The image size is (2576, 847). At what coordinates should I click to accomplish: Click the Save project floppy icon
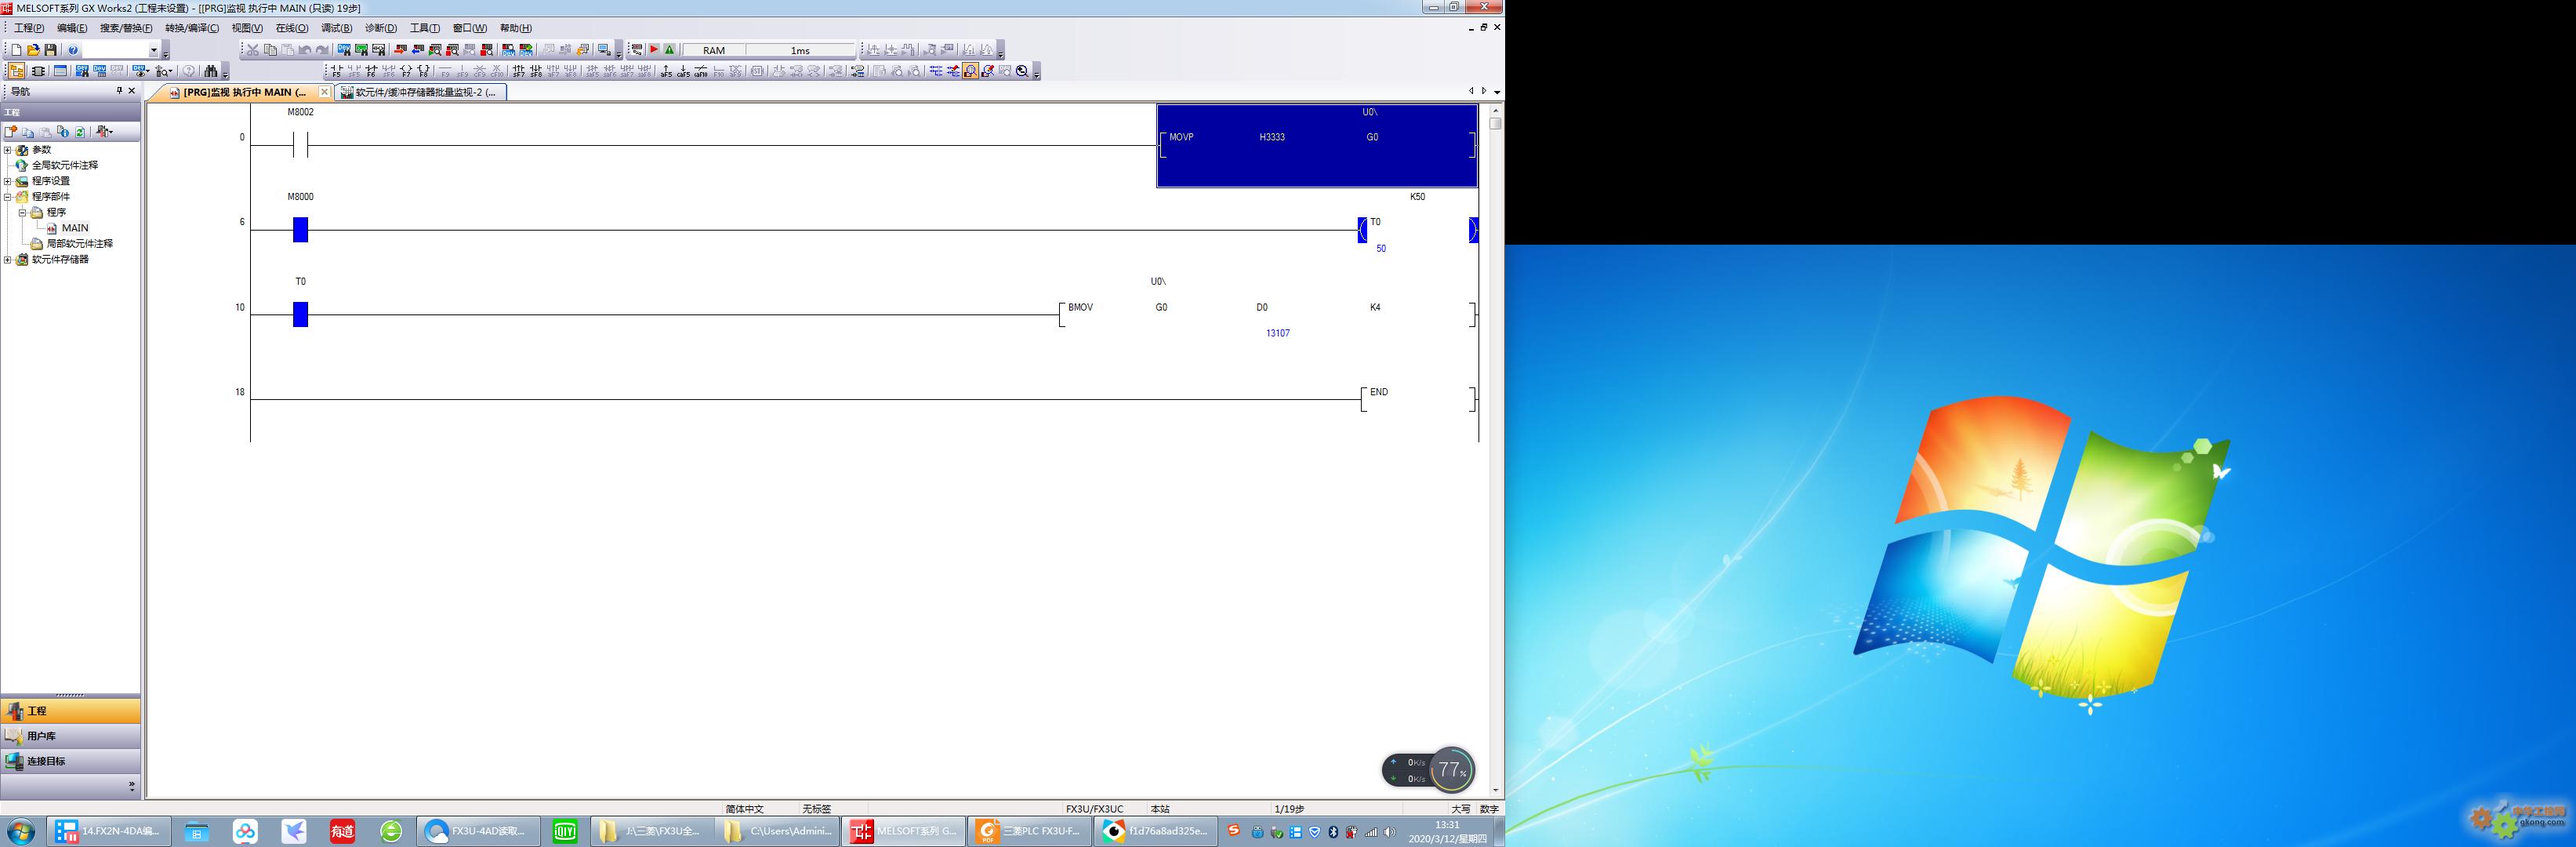[50, 50]
